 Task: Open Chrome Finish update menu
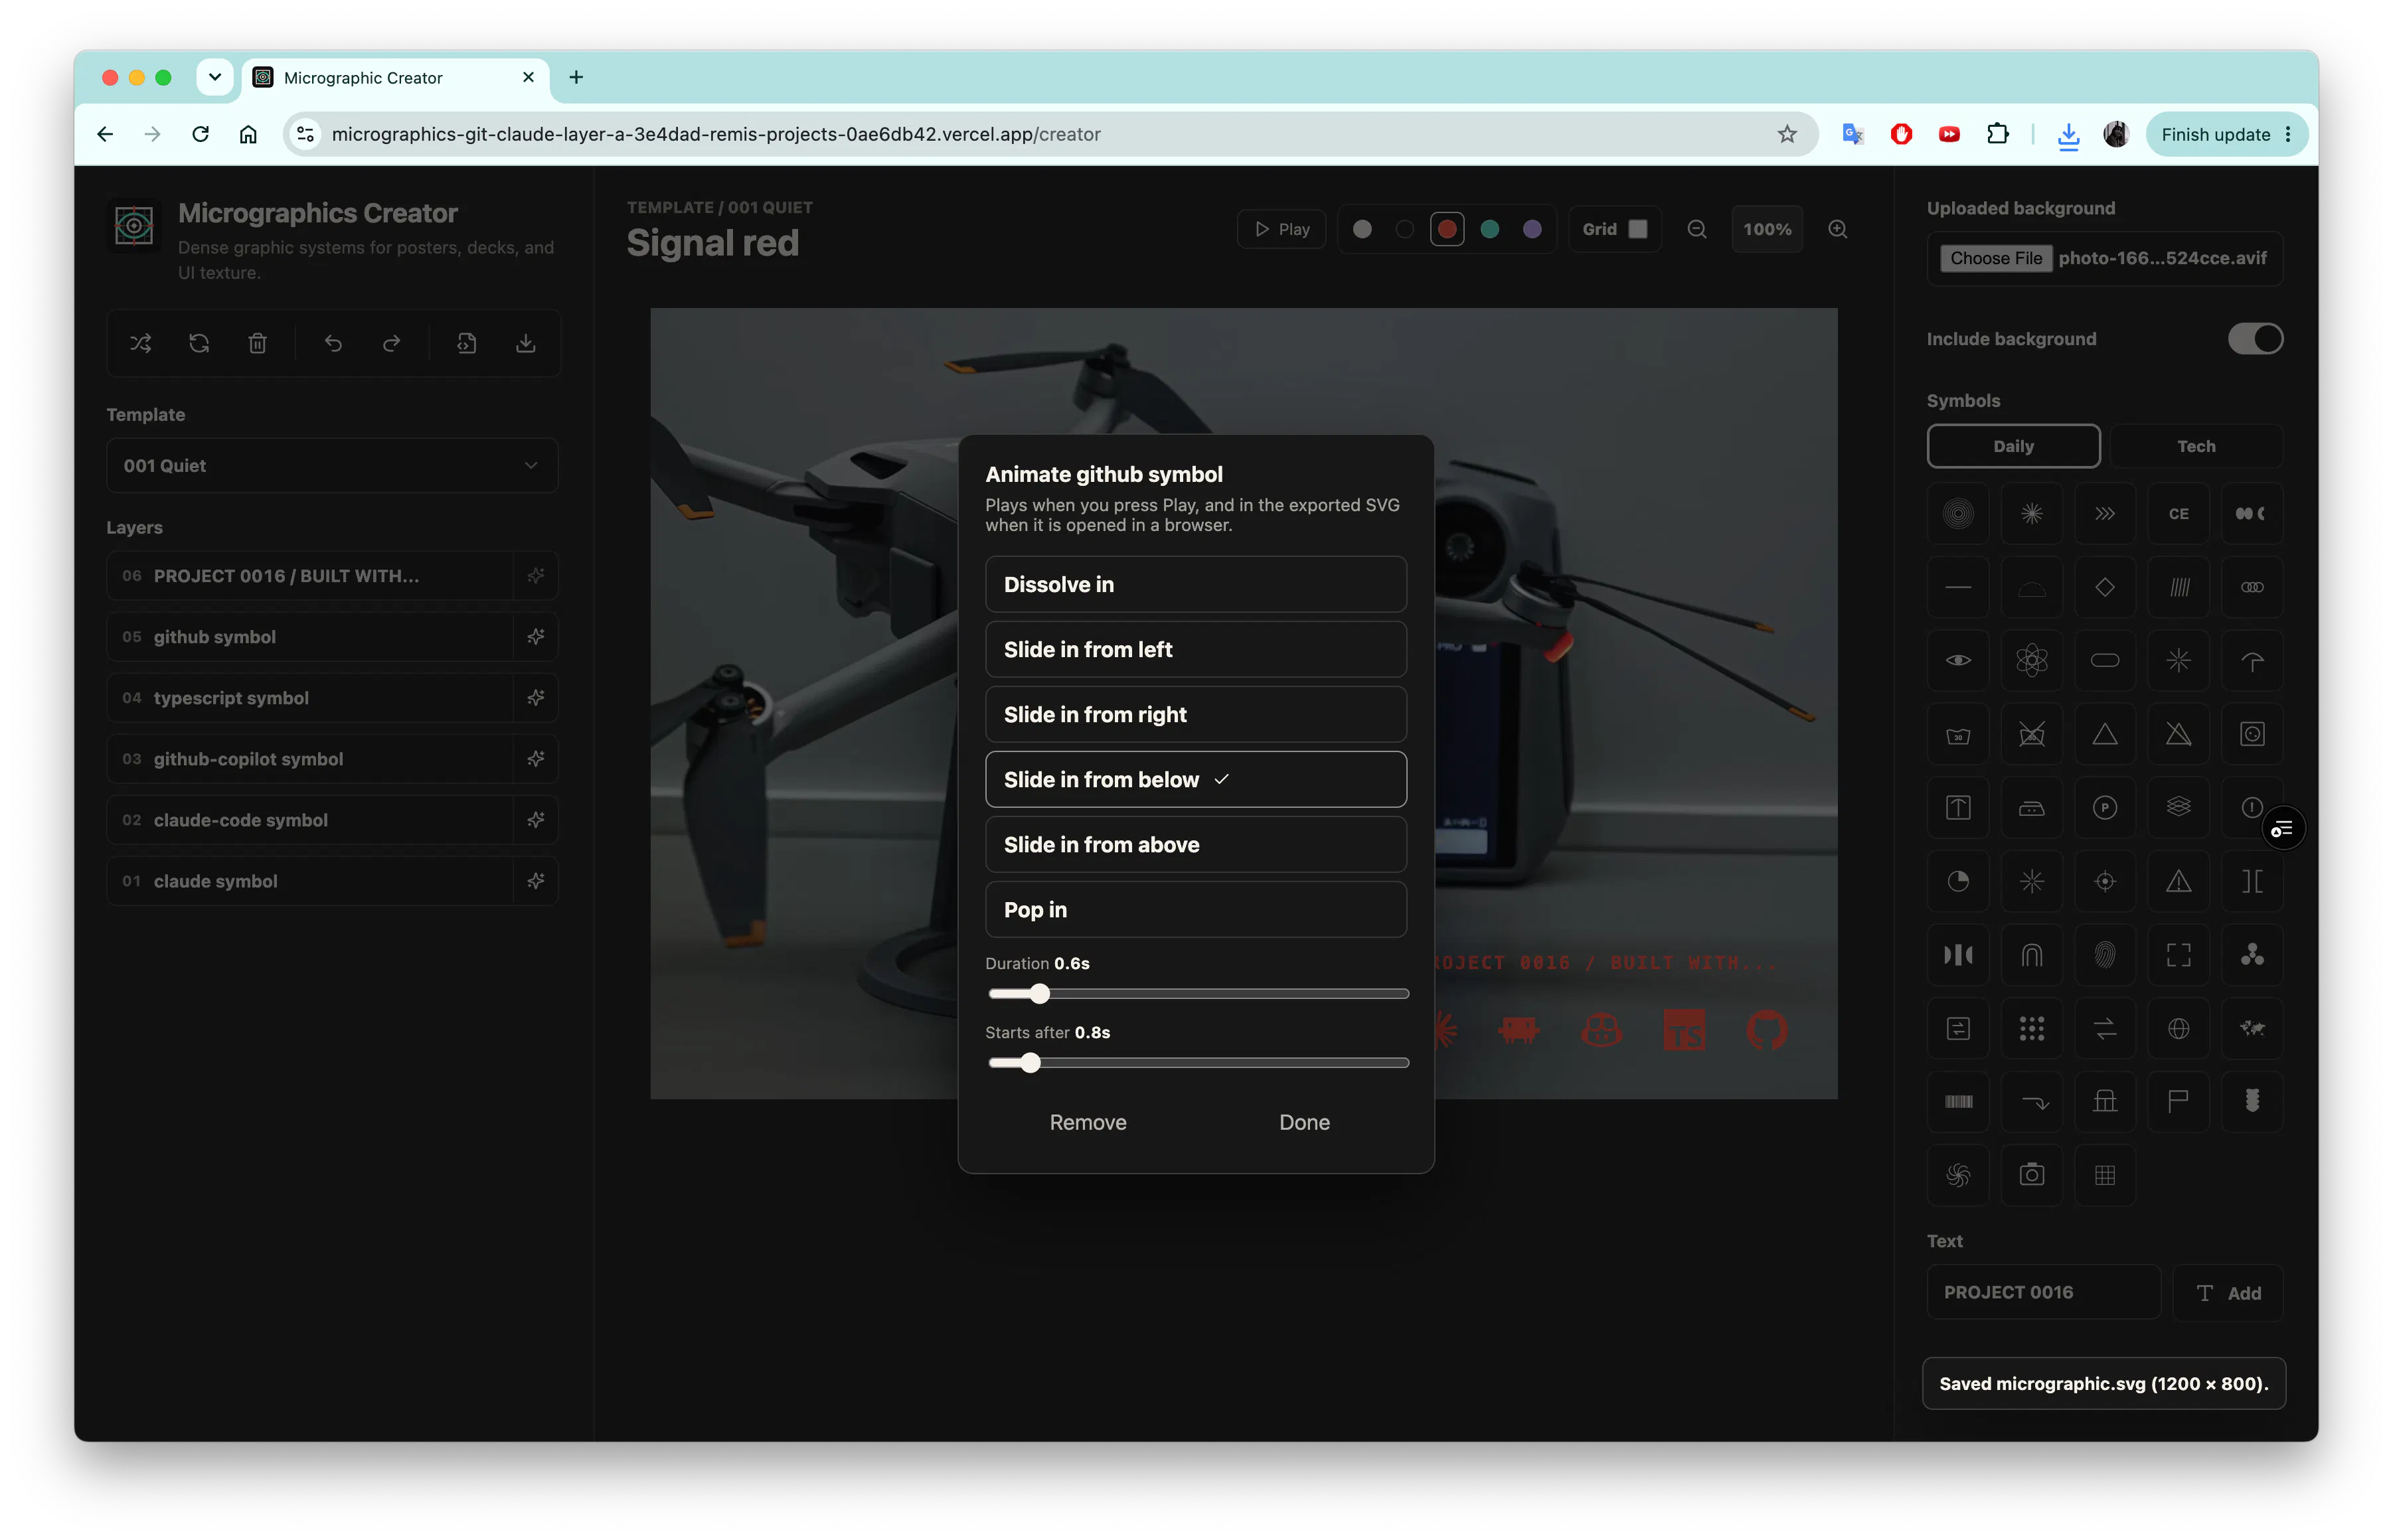[x=2226, y=134]
